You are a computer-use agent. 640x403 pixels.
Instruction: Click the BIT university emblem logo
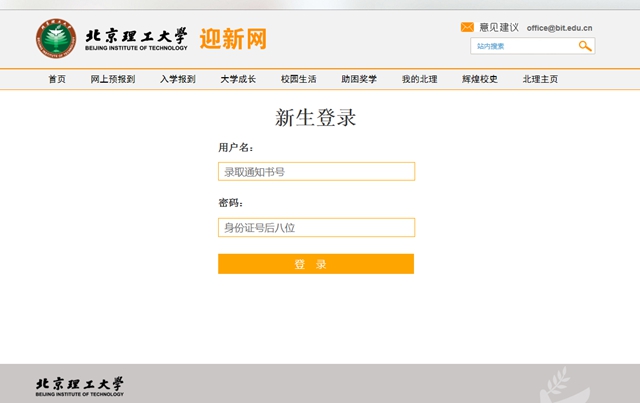click(x=56, y=39)
